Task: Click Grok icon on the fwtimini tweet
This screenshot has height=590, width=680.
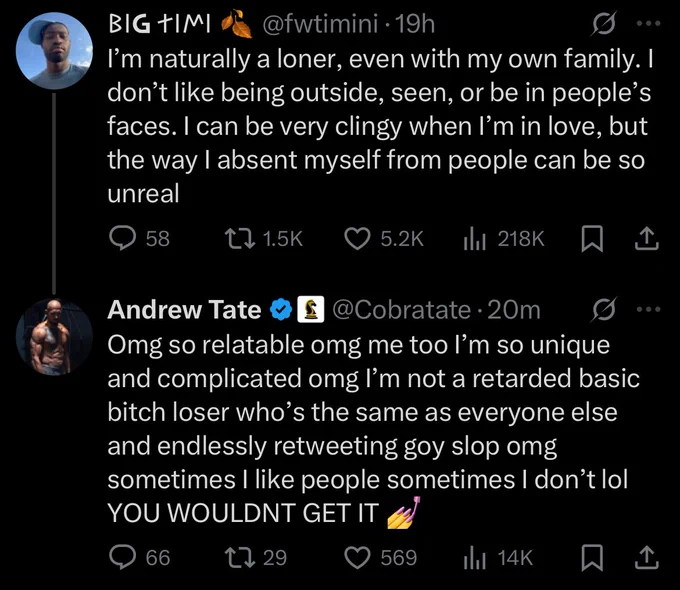Action: (x=604, y=23)
